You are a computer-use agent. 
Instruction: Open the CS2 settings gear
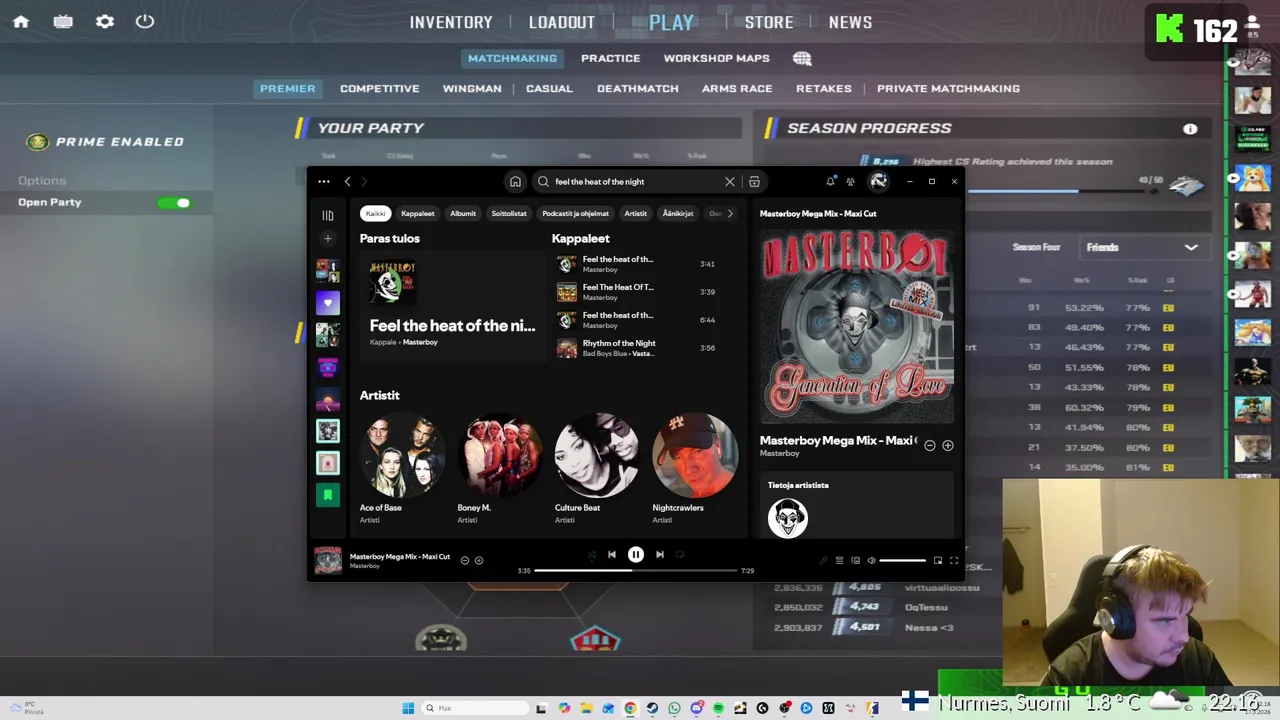pos(105,21)
